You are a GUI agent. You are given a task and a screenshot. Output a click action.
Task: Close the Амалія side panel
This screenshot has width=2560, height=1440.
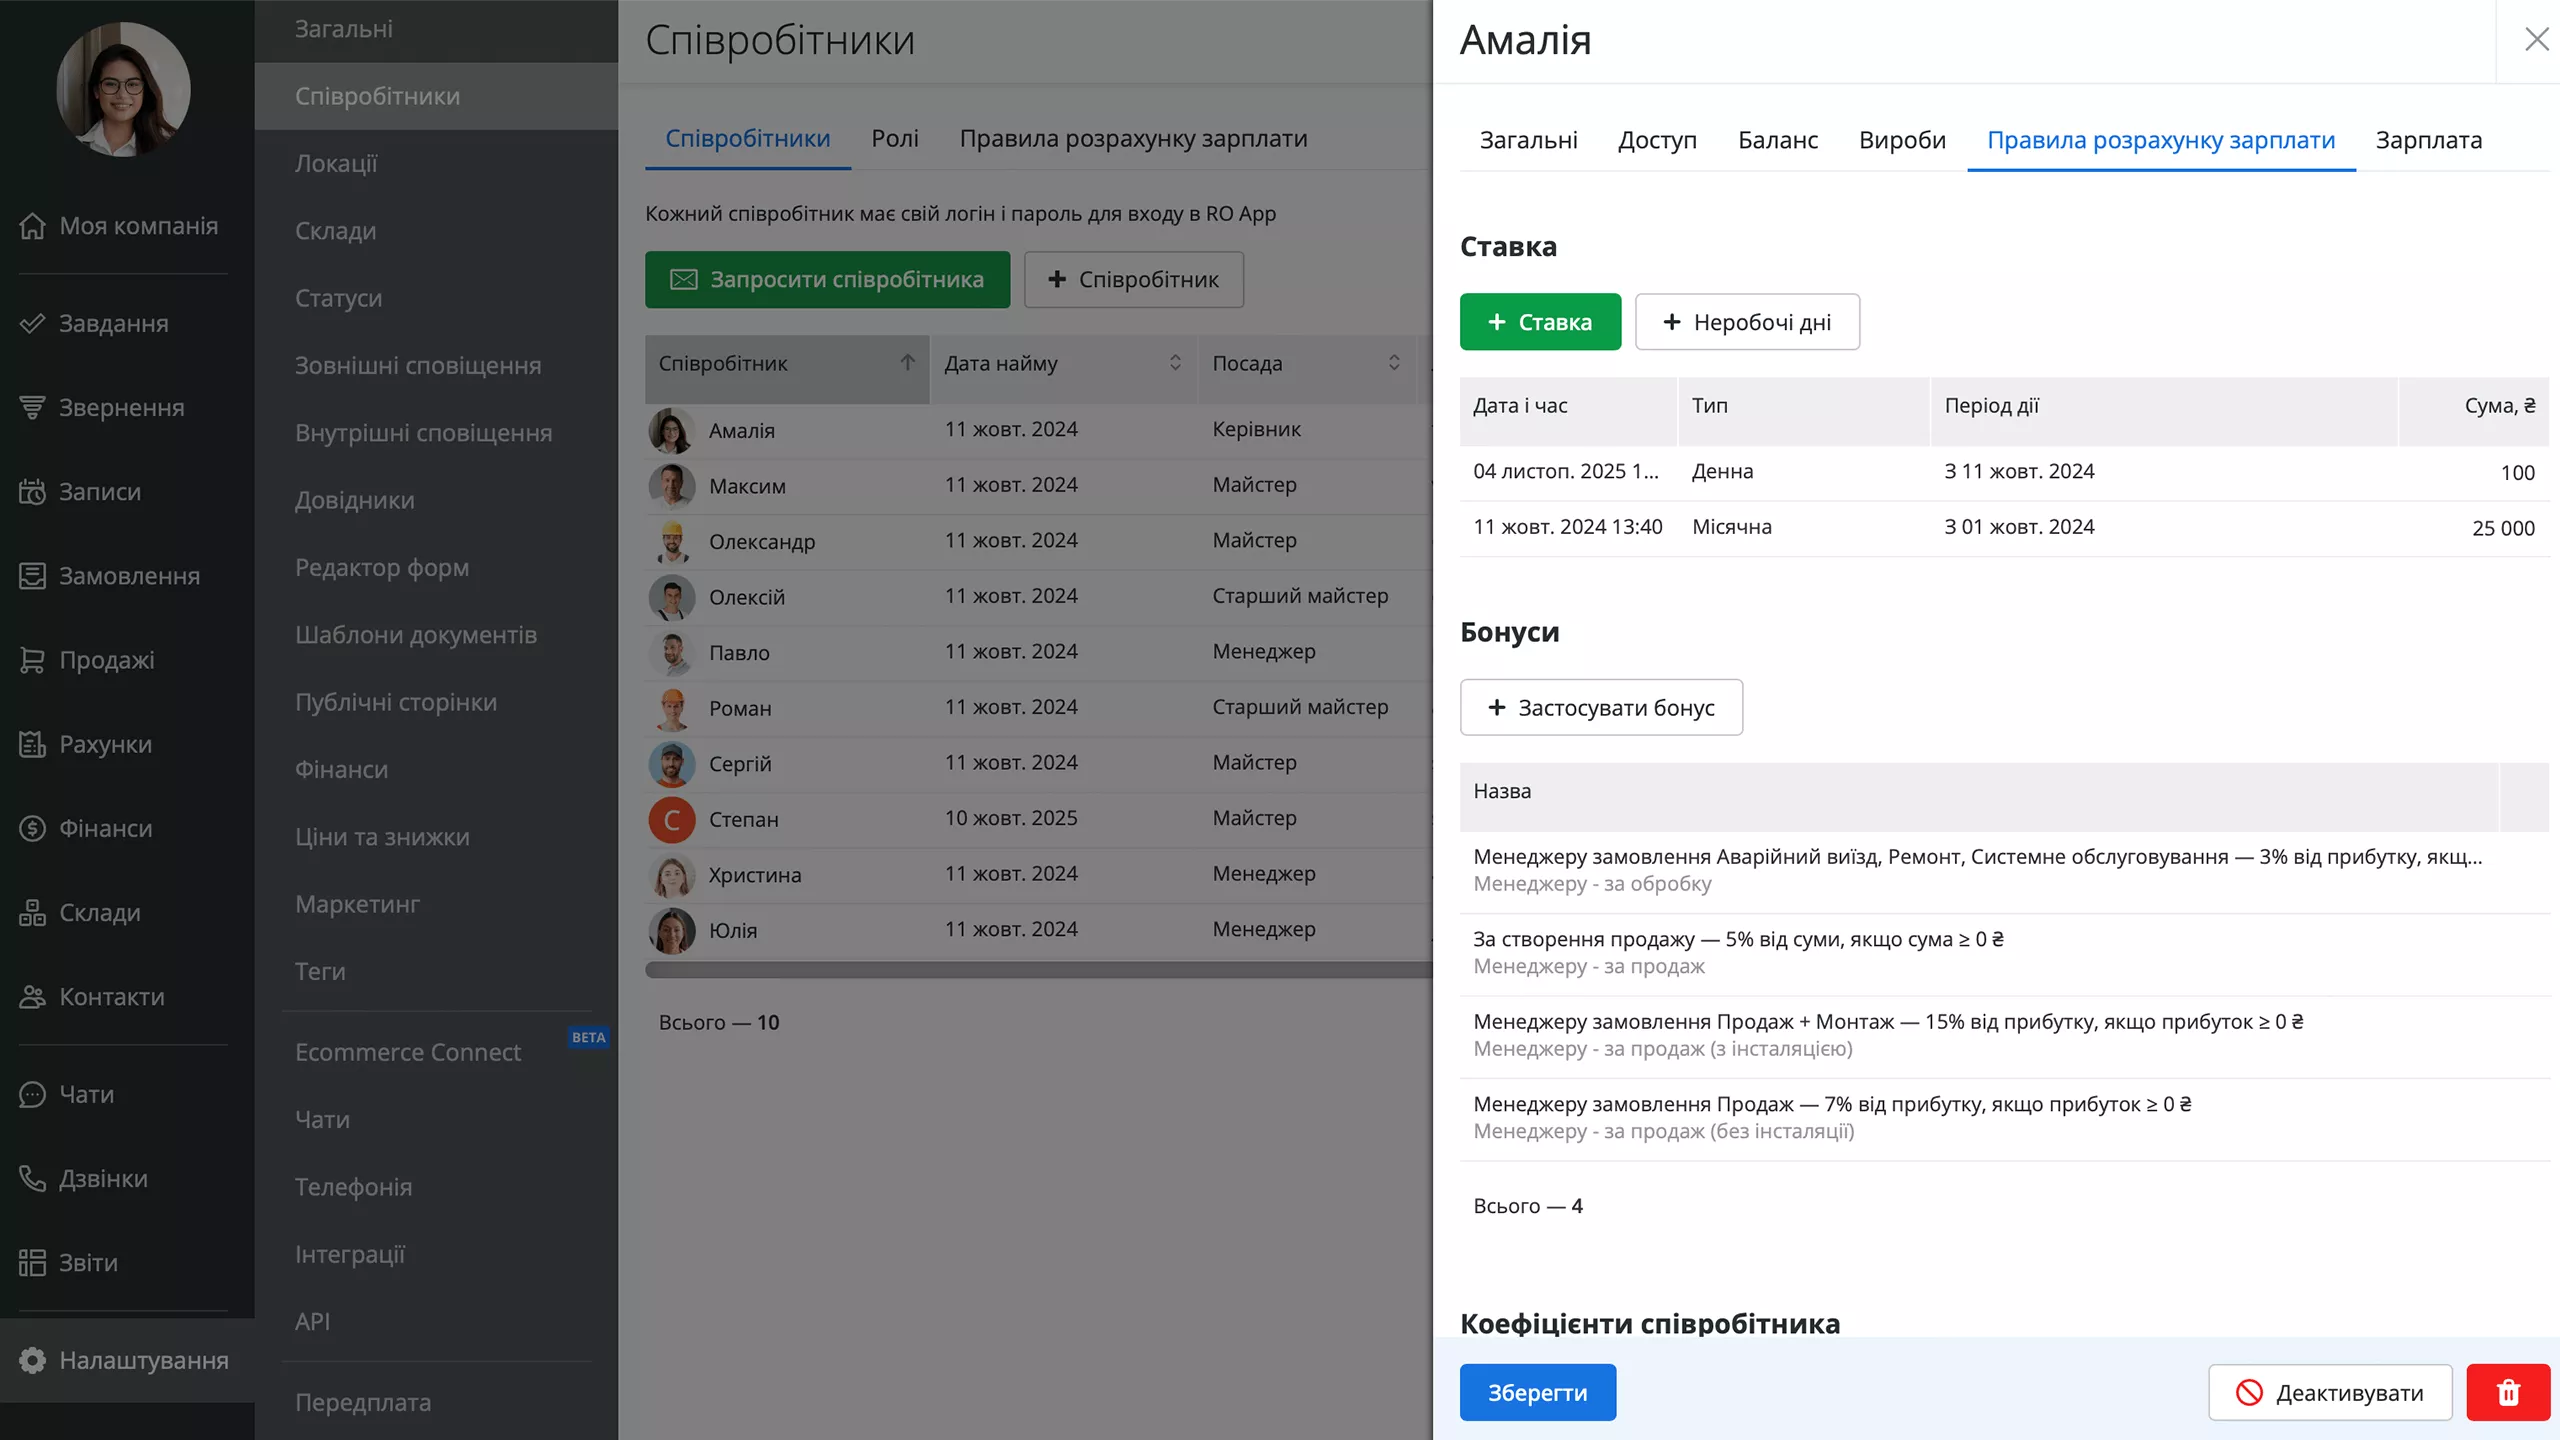click(x=2536, y=40)
